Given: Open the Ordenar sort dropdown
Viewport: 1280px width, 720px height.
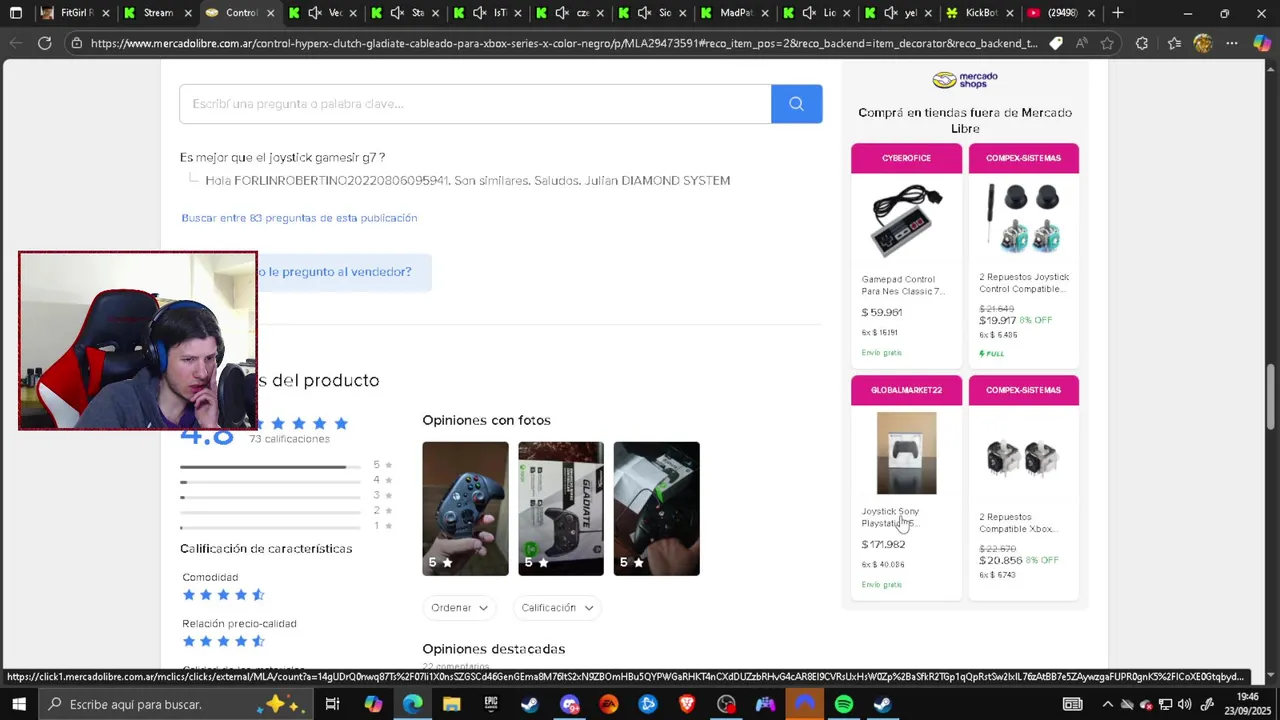Looking at the screenshot, I should pos(459,608).
